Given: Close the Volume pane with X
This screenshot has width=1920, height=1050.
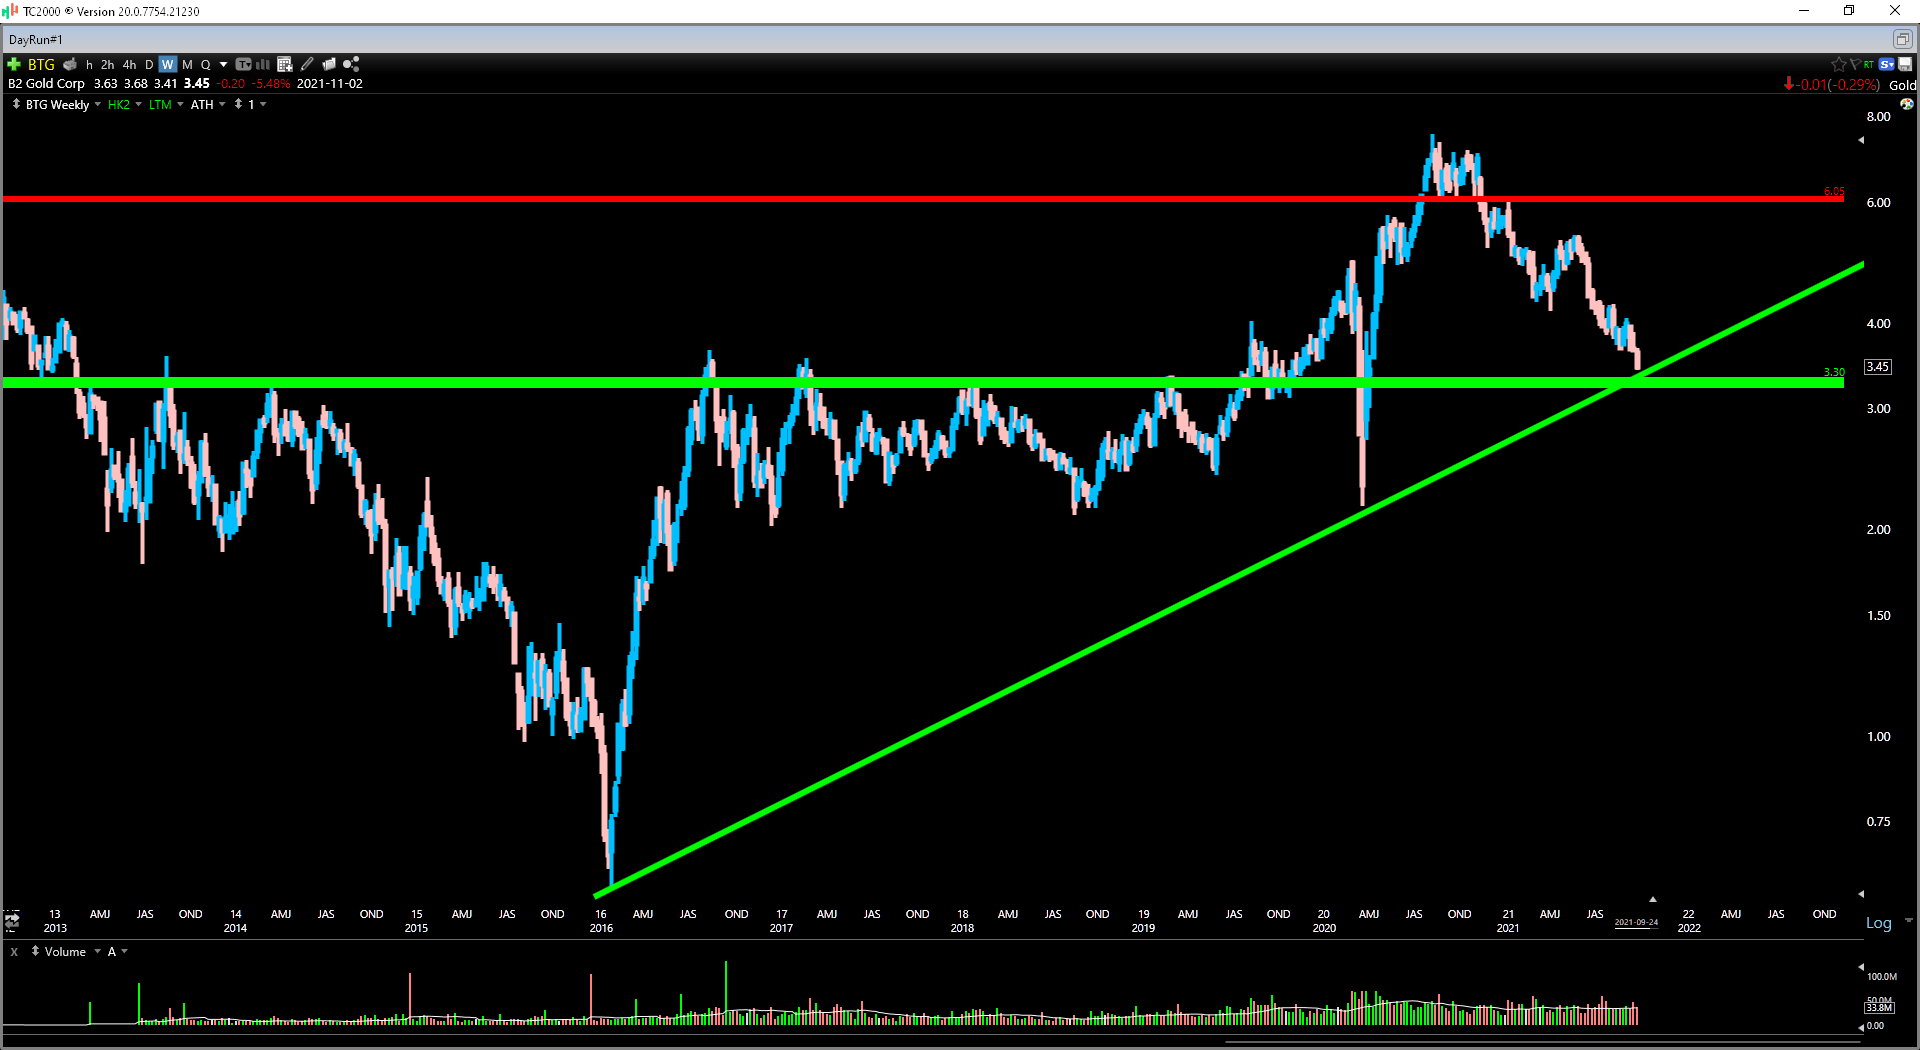Looking at the screenshot, I should tap(14, 952).
